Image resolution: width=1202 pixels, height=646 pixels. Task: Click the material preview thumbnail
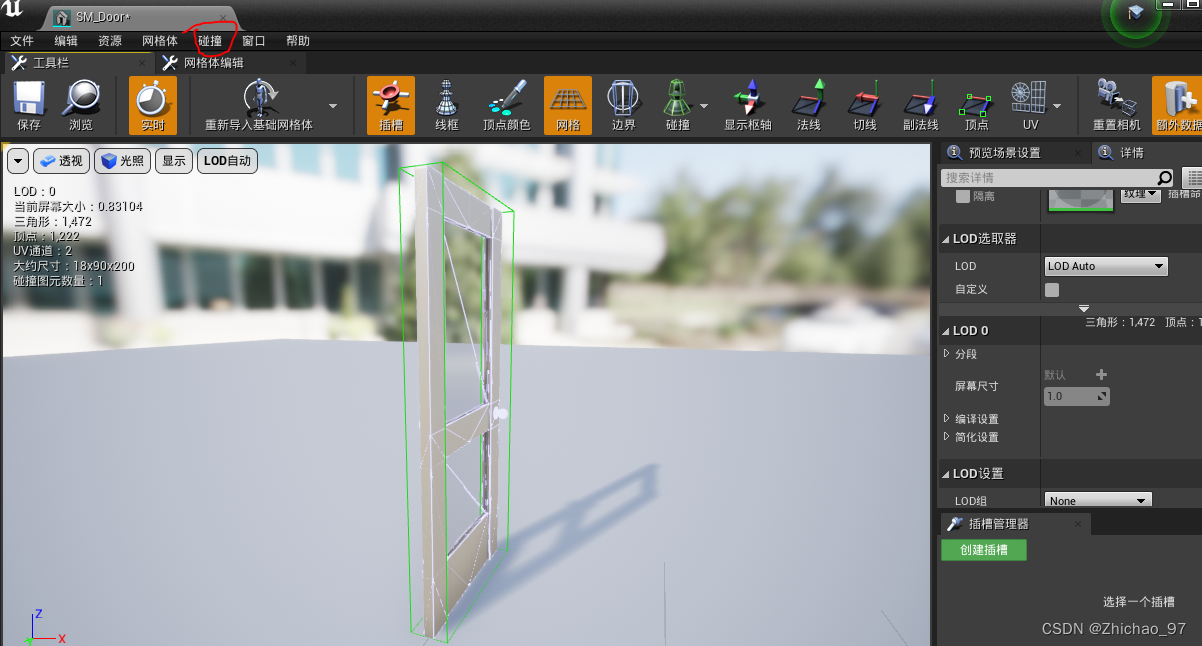(x=1081, y=199)
